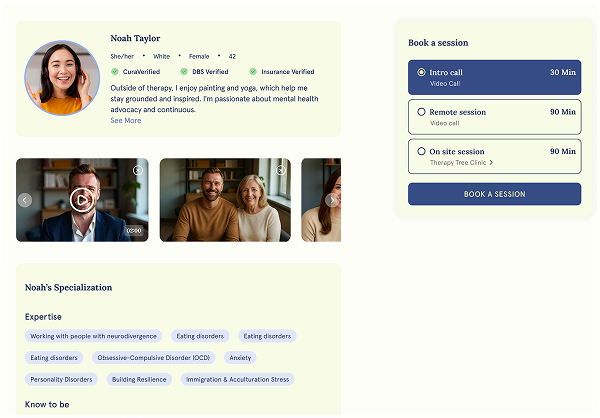Select the Remote session radio option

pos(422,112)
